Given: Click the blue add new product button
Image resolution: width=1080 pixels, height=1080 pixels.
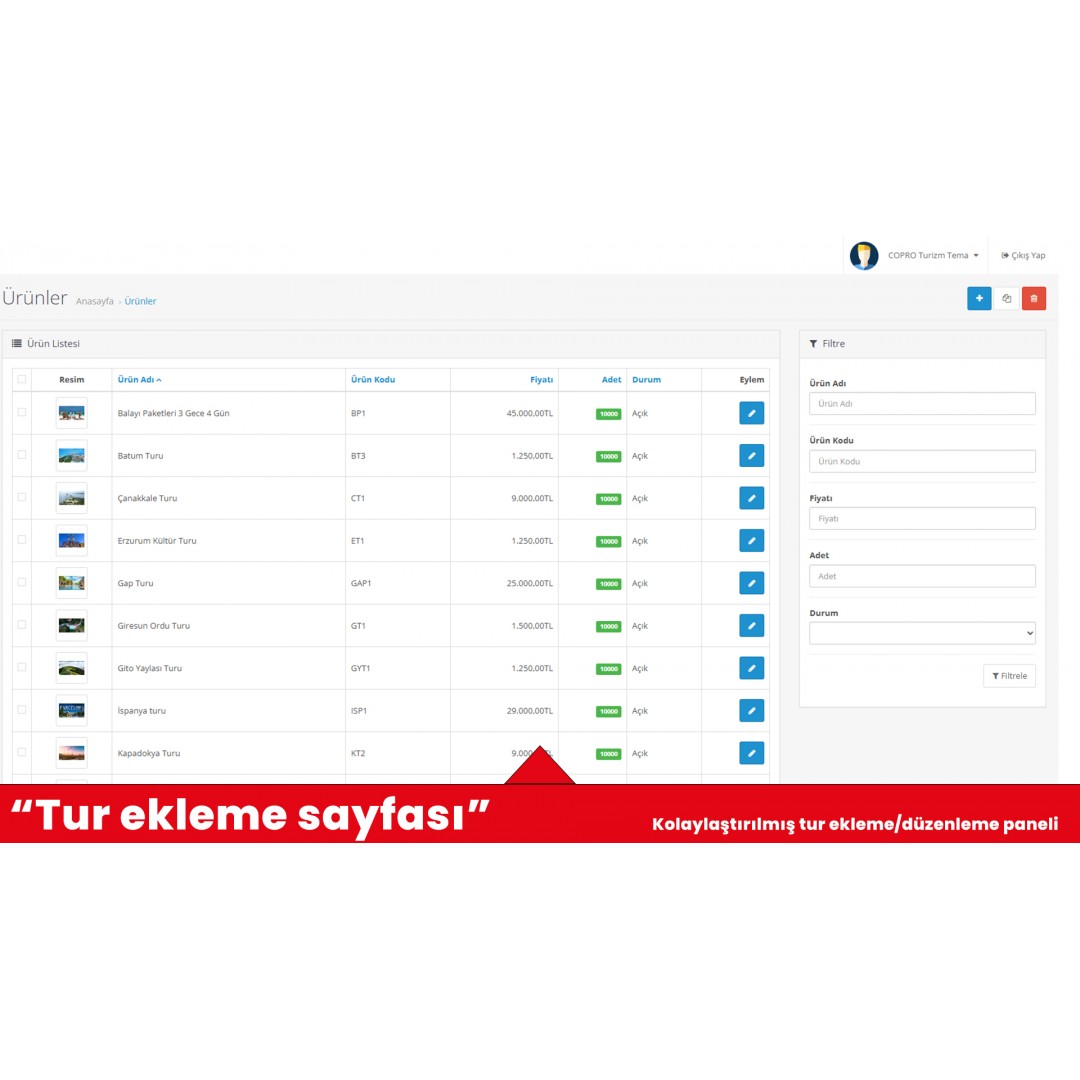Looking at the screenshot, I should (x=979, y=298).
